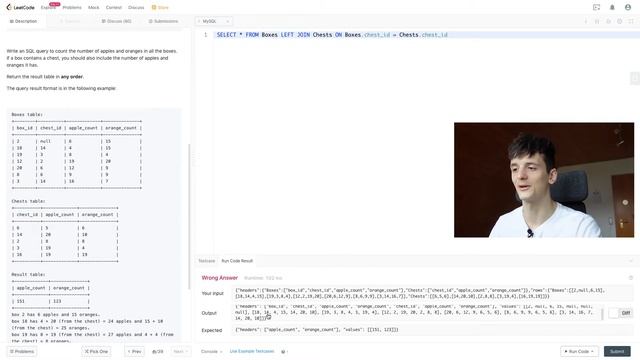
Task: Click the webcam video overlay
Action: (544, 180)
